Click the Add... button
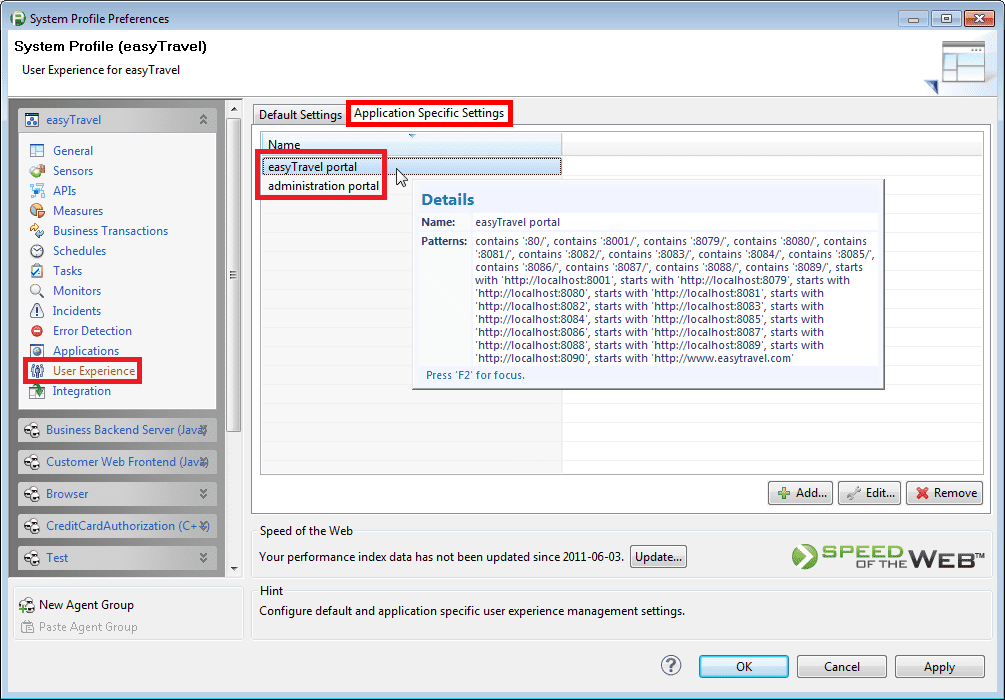The image size is (1005, 700). point(801,493)
